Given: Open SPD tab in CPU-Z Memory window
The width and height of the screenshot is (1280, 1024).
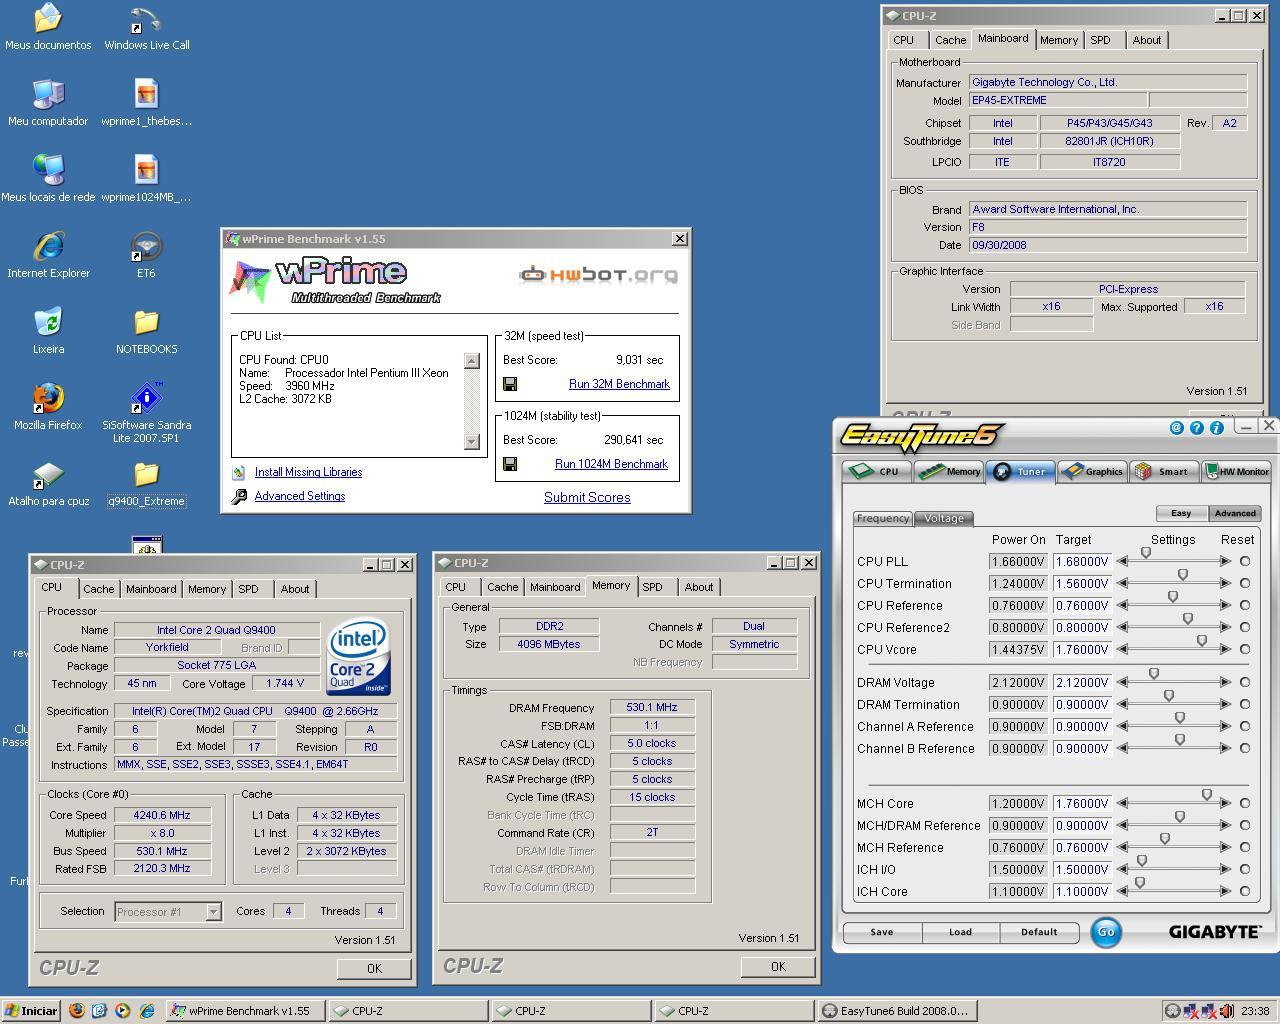Looking at the screenshot, I should click(x=652, y=587).
